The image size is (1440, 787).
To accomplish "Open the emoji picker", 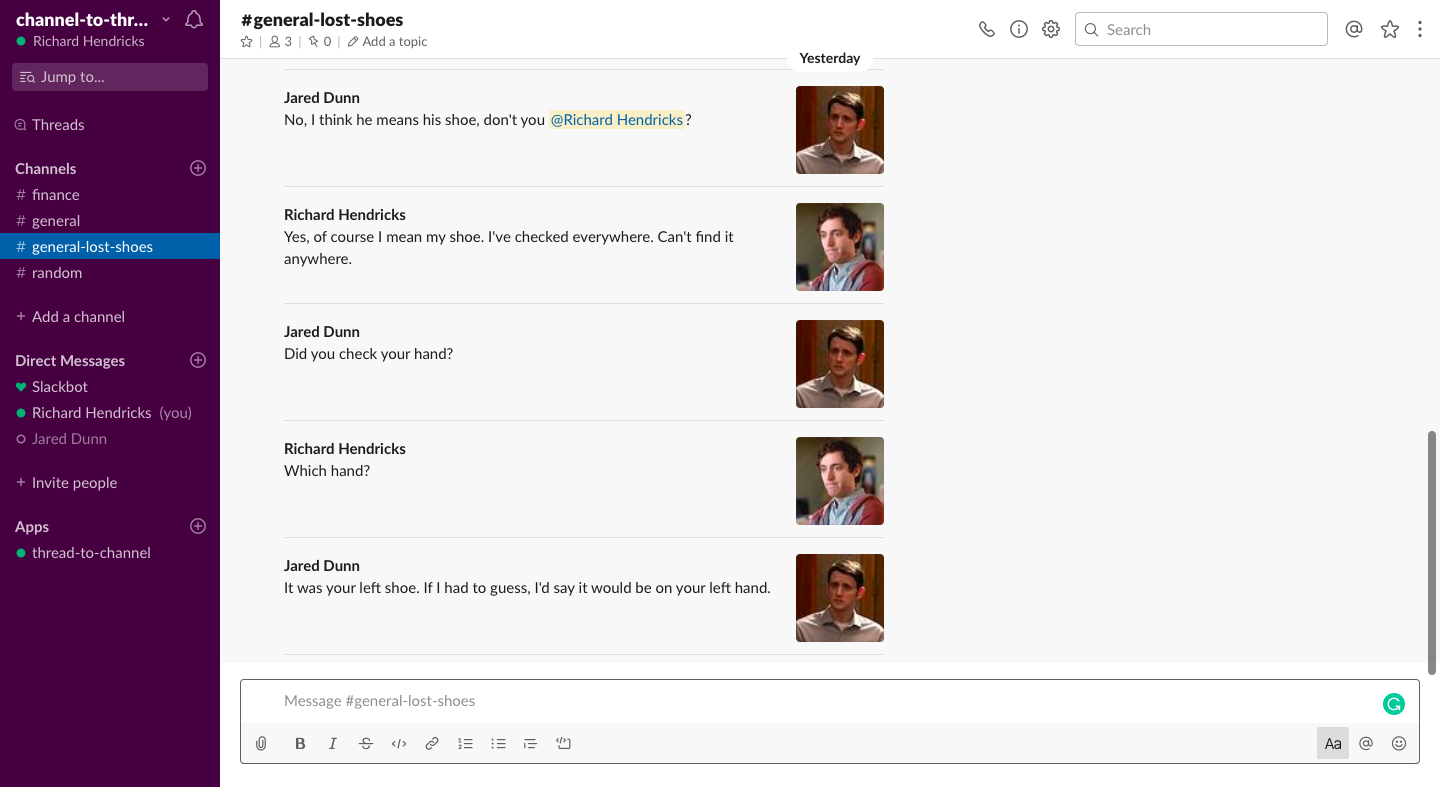I will (1399, 743).
